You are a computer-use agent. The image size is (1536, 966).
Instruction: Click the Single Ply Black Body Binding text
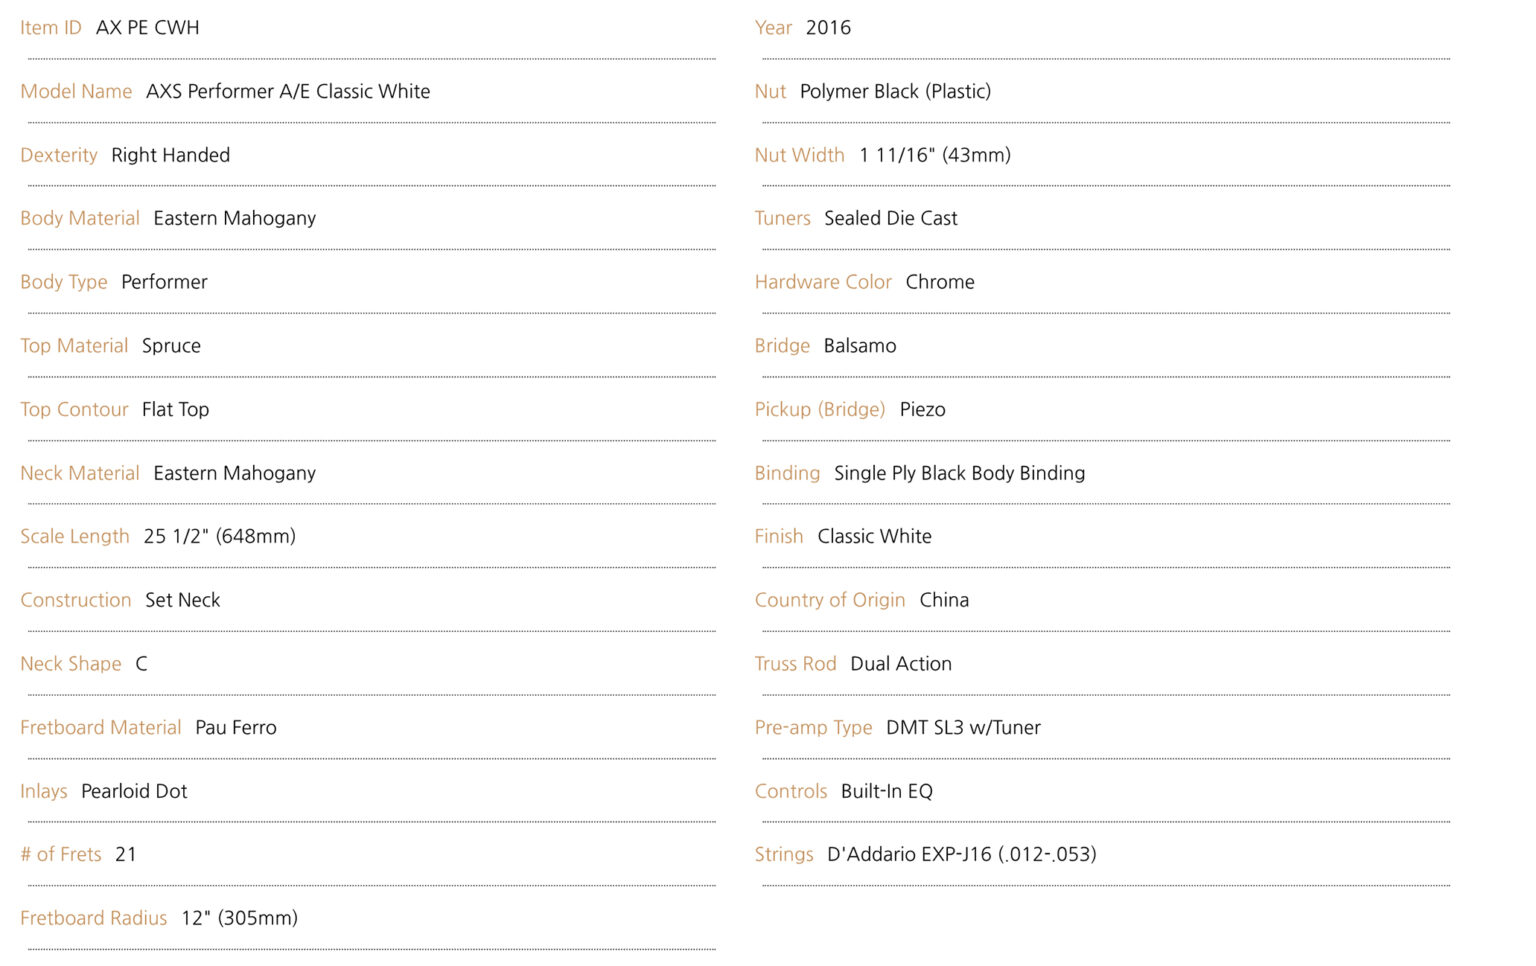960,474
